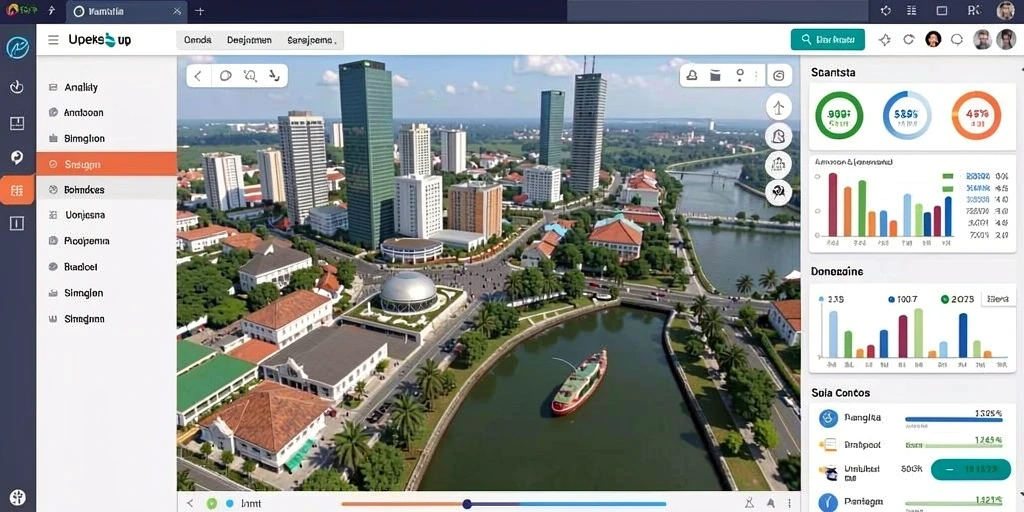The height and width of the screenshot is (512, 1024).
Task: Click the sparkle star icon in header
Action: 885,40
